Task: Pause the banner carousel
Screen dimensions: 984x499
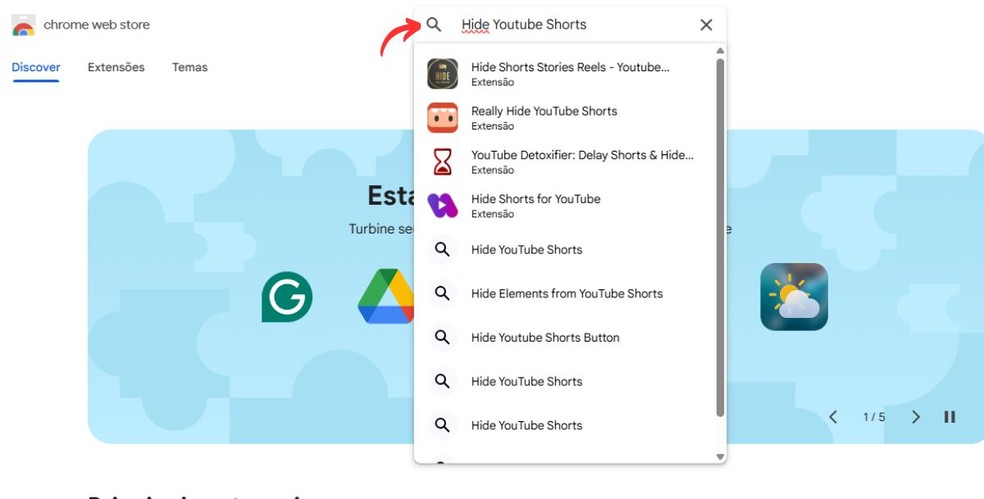Action: [949, 417]
